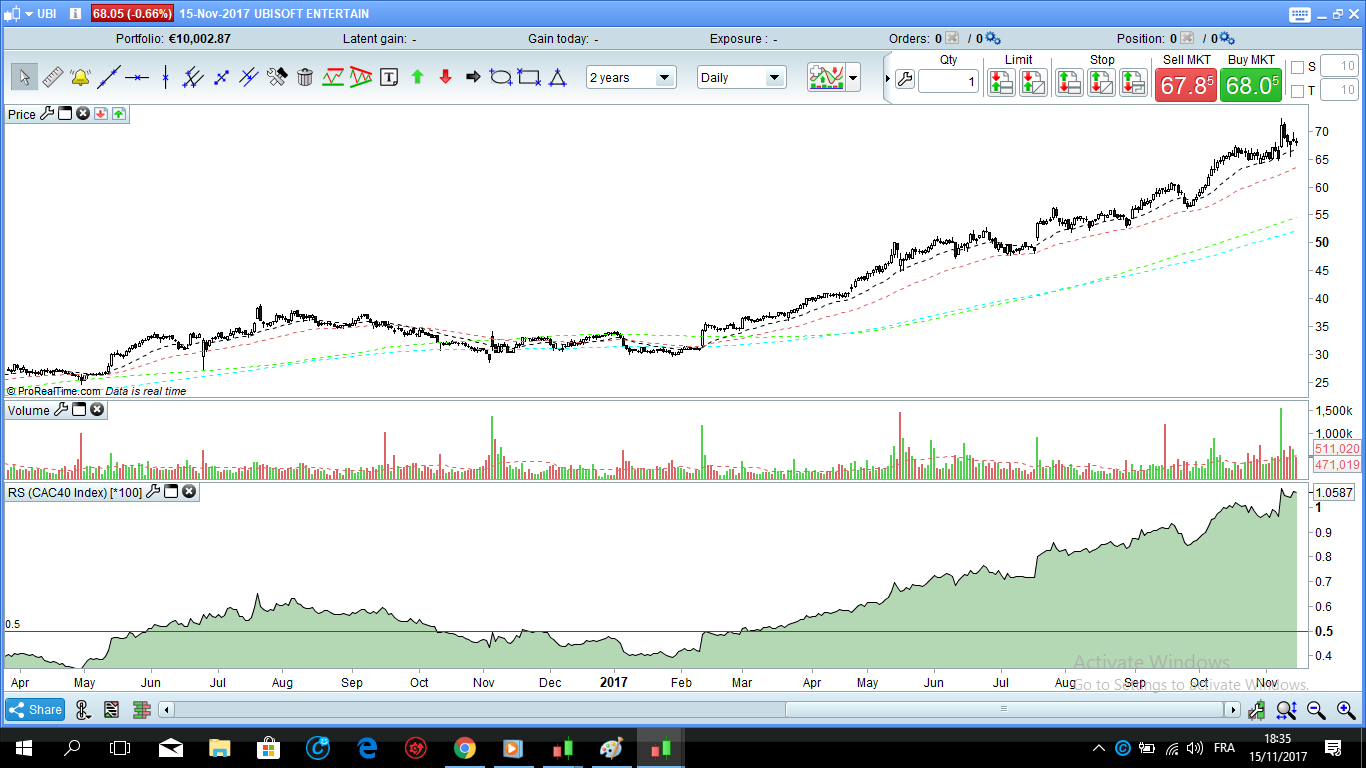Click the trash bin delete-objects icon
This screenshot has height=768, width=1366.
(x=305, y=77)
